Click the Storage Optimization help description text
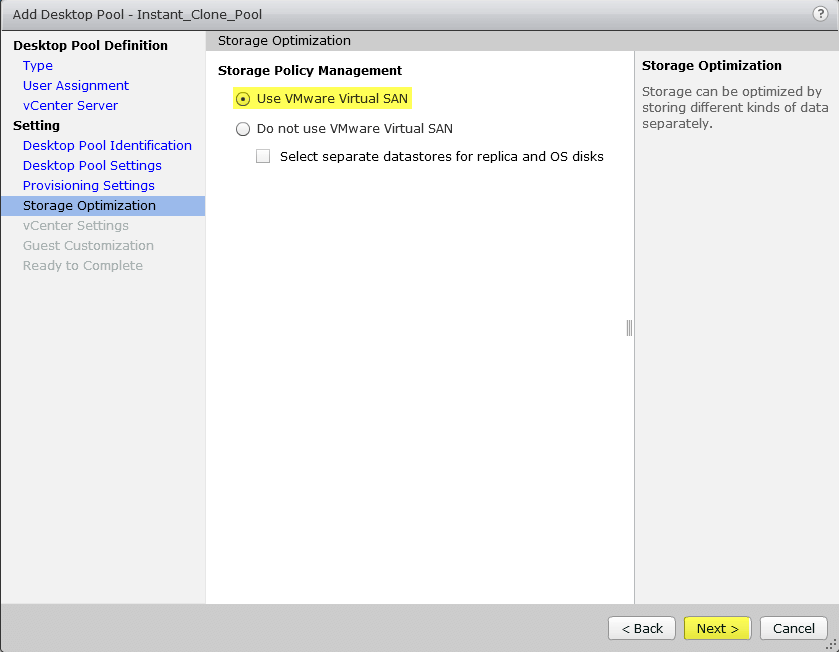 tap(735, 108)
